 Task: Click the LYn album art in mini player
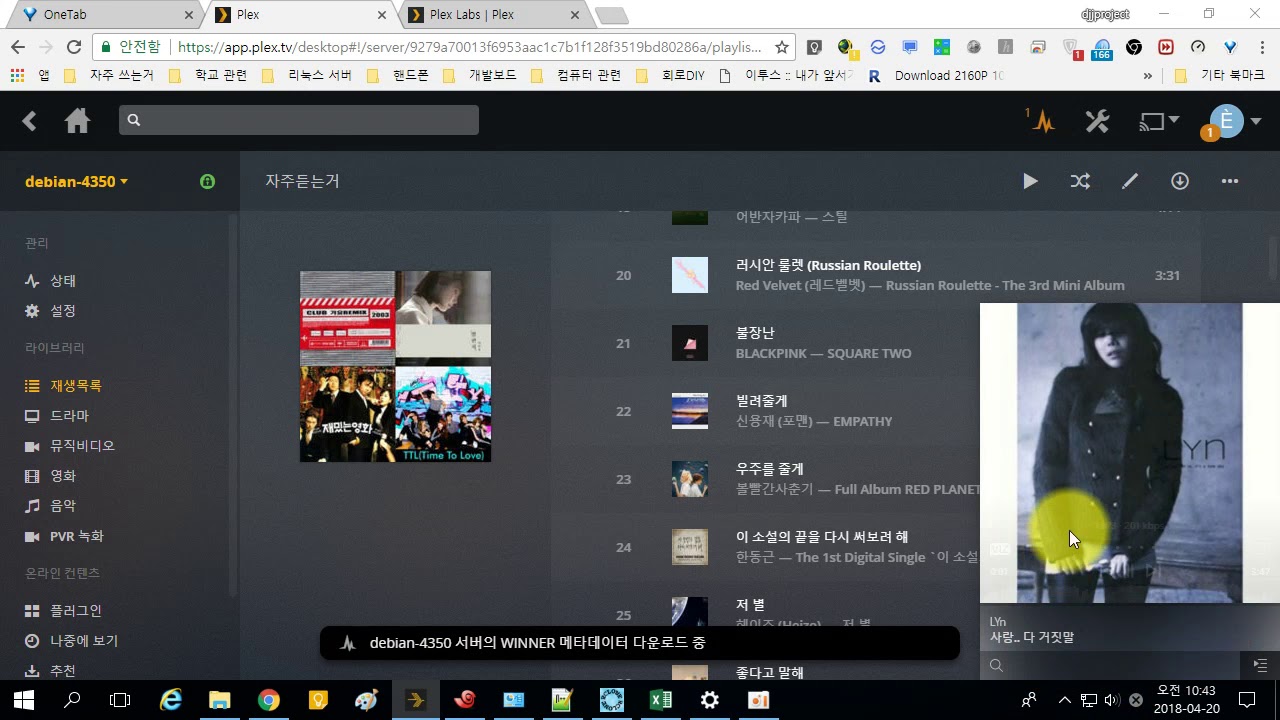pos(1129,453)
